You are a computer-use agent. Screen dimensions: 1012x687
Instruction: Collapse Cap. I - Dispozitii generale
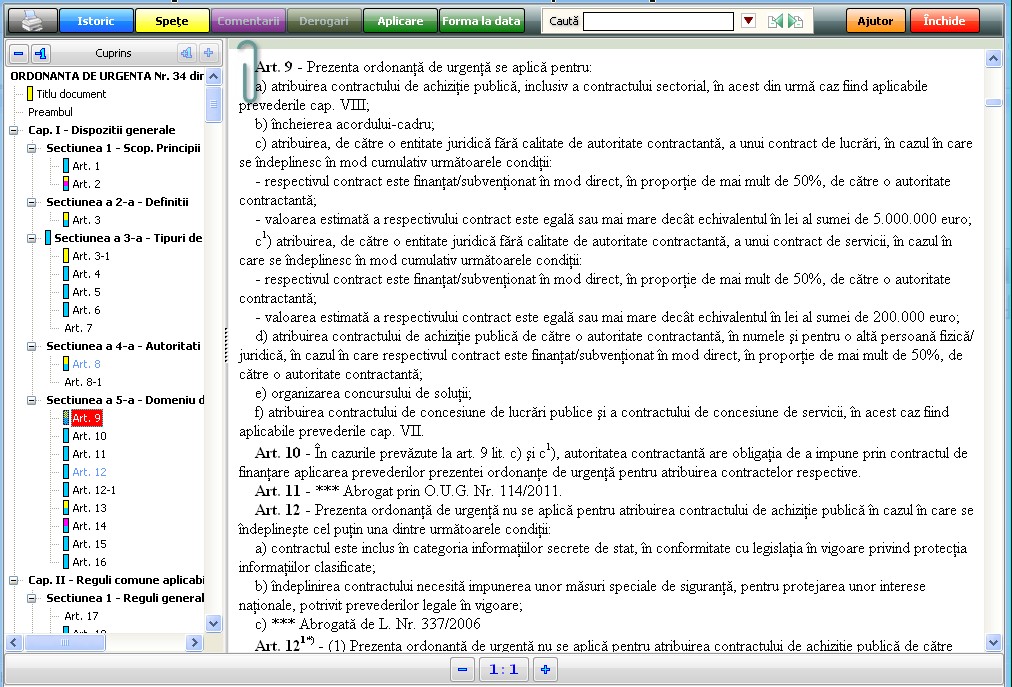pyautogui.click(x=14, y=130)
